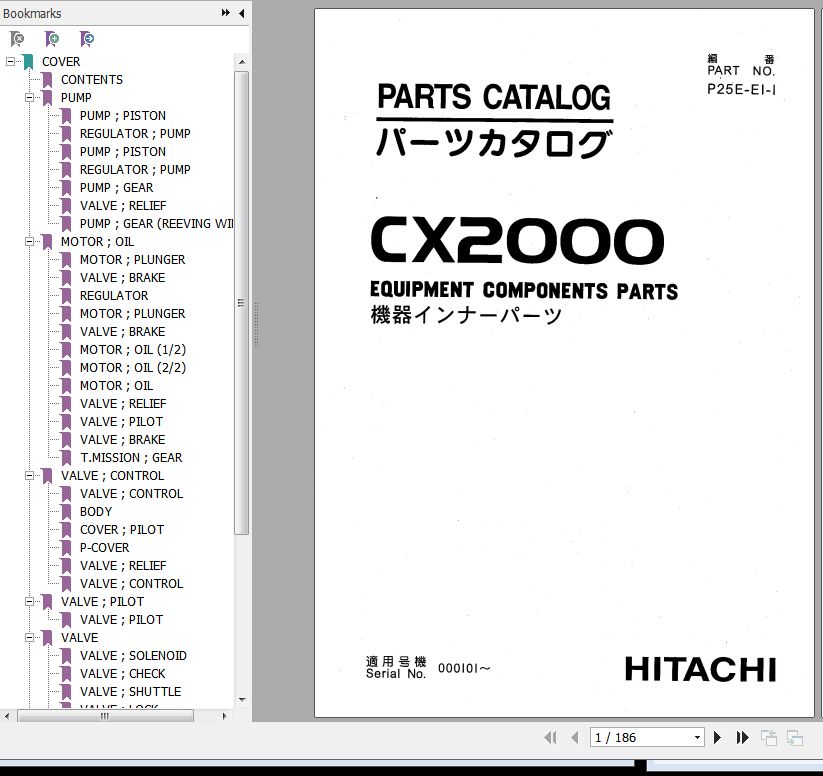
Task: Open the MOTOR ; OIL (1/2) bookmark
Action: click(x=133, y=350)
